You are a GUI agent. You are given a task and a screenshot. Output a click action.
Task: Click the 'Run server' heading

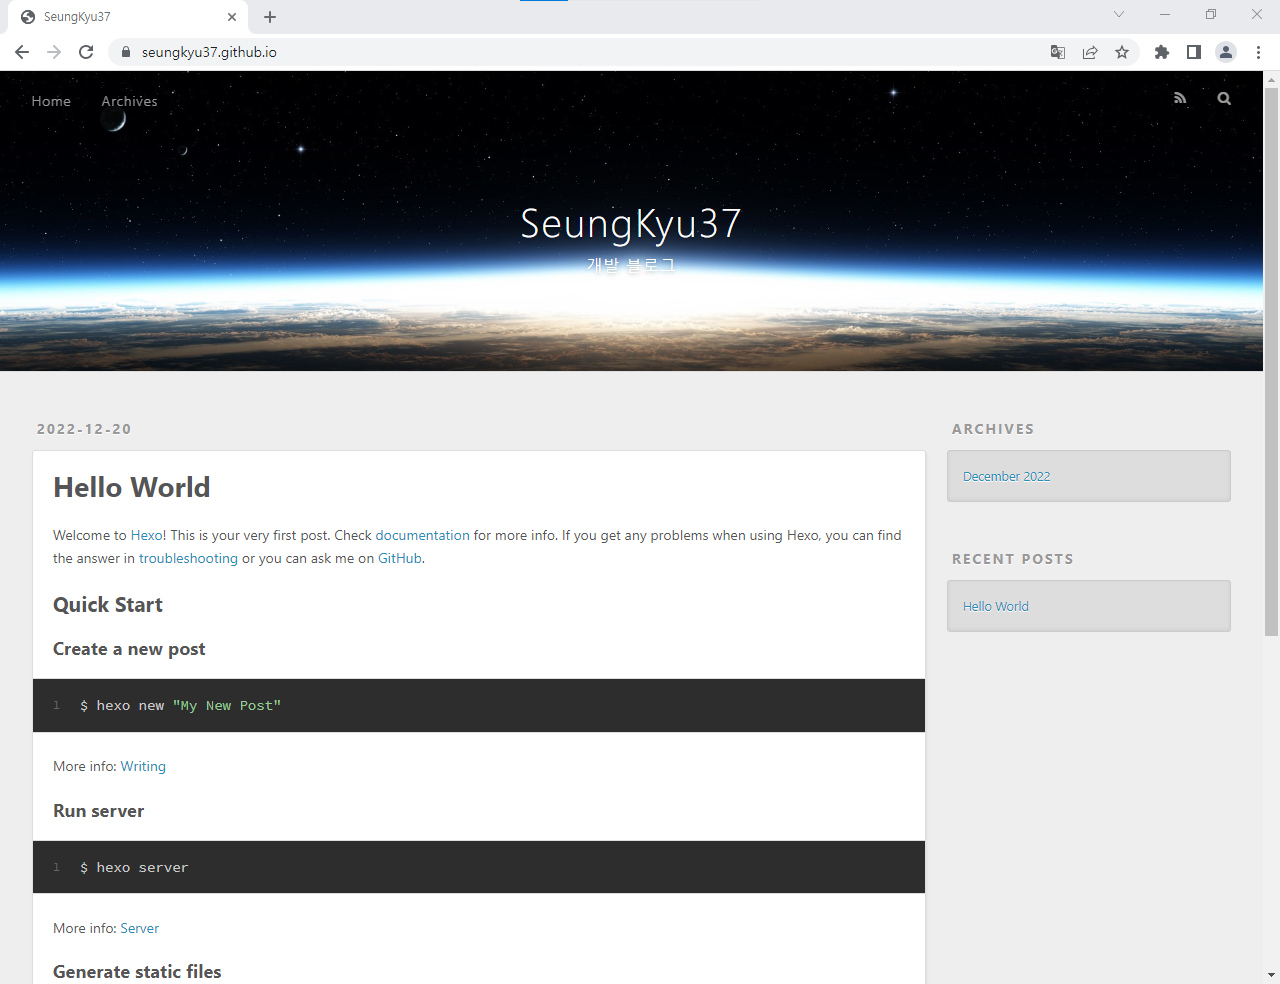(x=98, y=811)
